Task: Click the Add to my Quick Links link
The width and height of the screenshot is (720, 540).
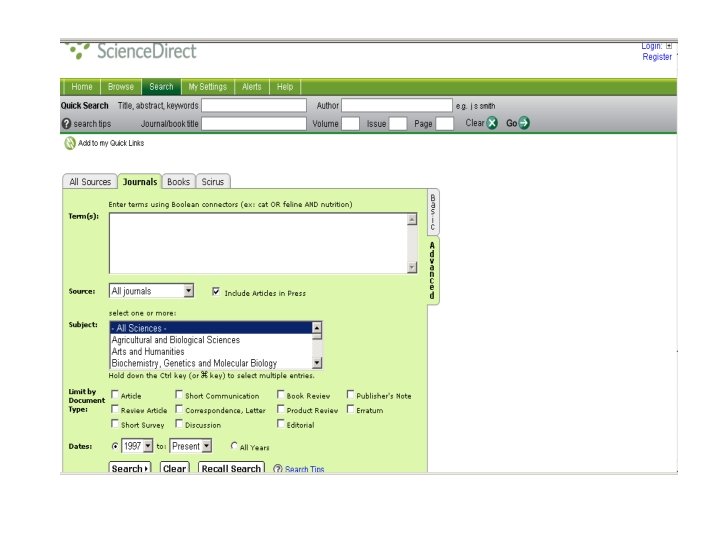Action: [111, 143]
